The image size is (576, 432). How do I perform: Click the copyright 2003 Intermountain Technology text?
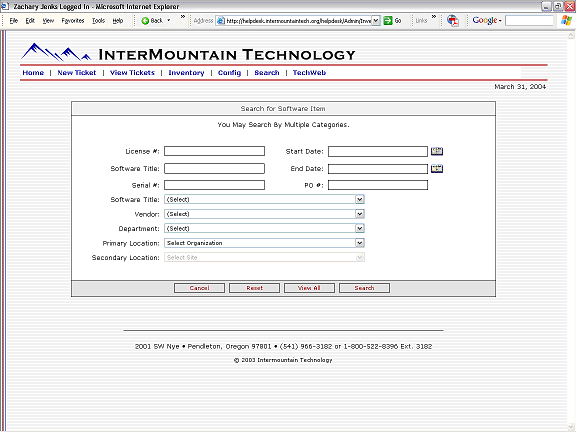click(283, 360)
